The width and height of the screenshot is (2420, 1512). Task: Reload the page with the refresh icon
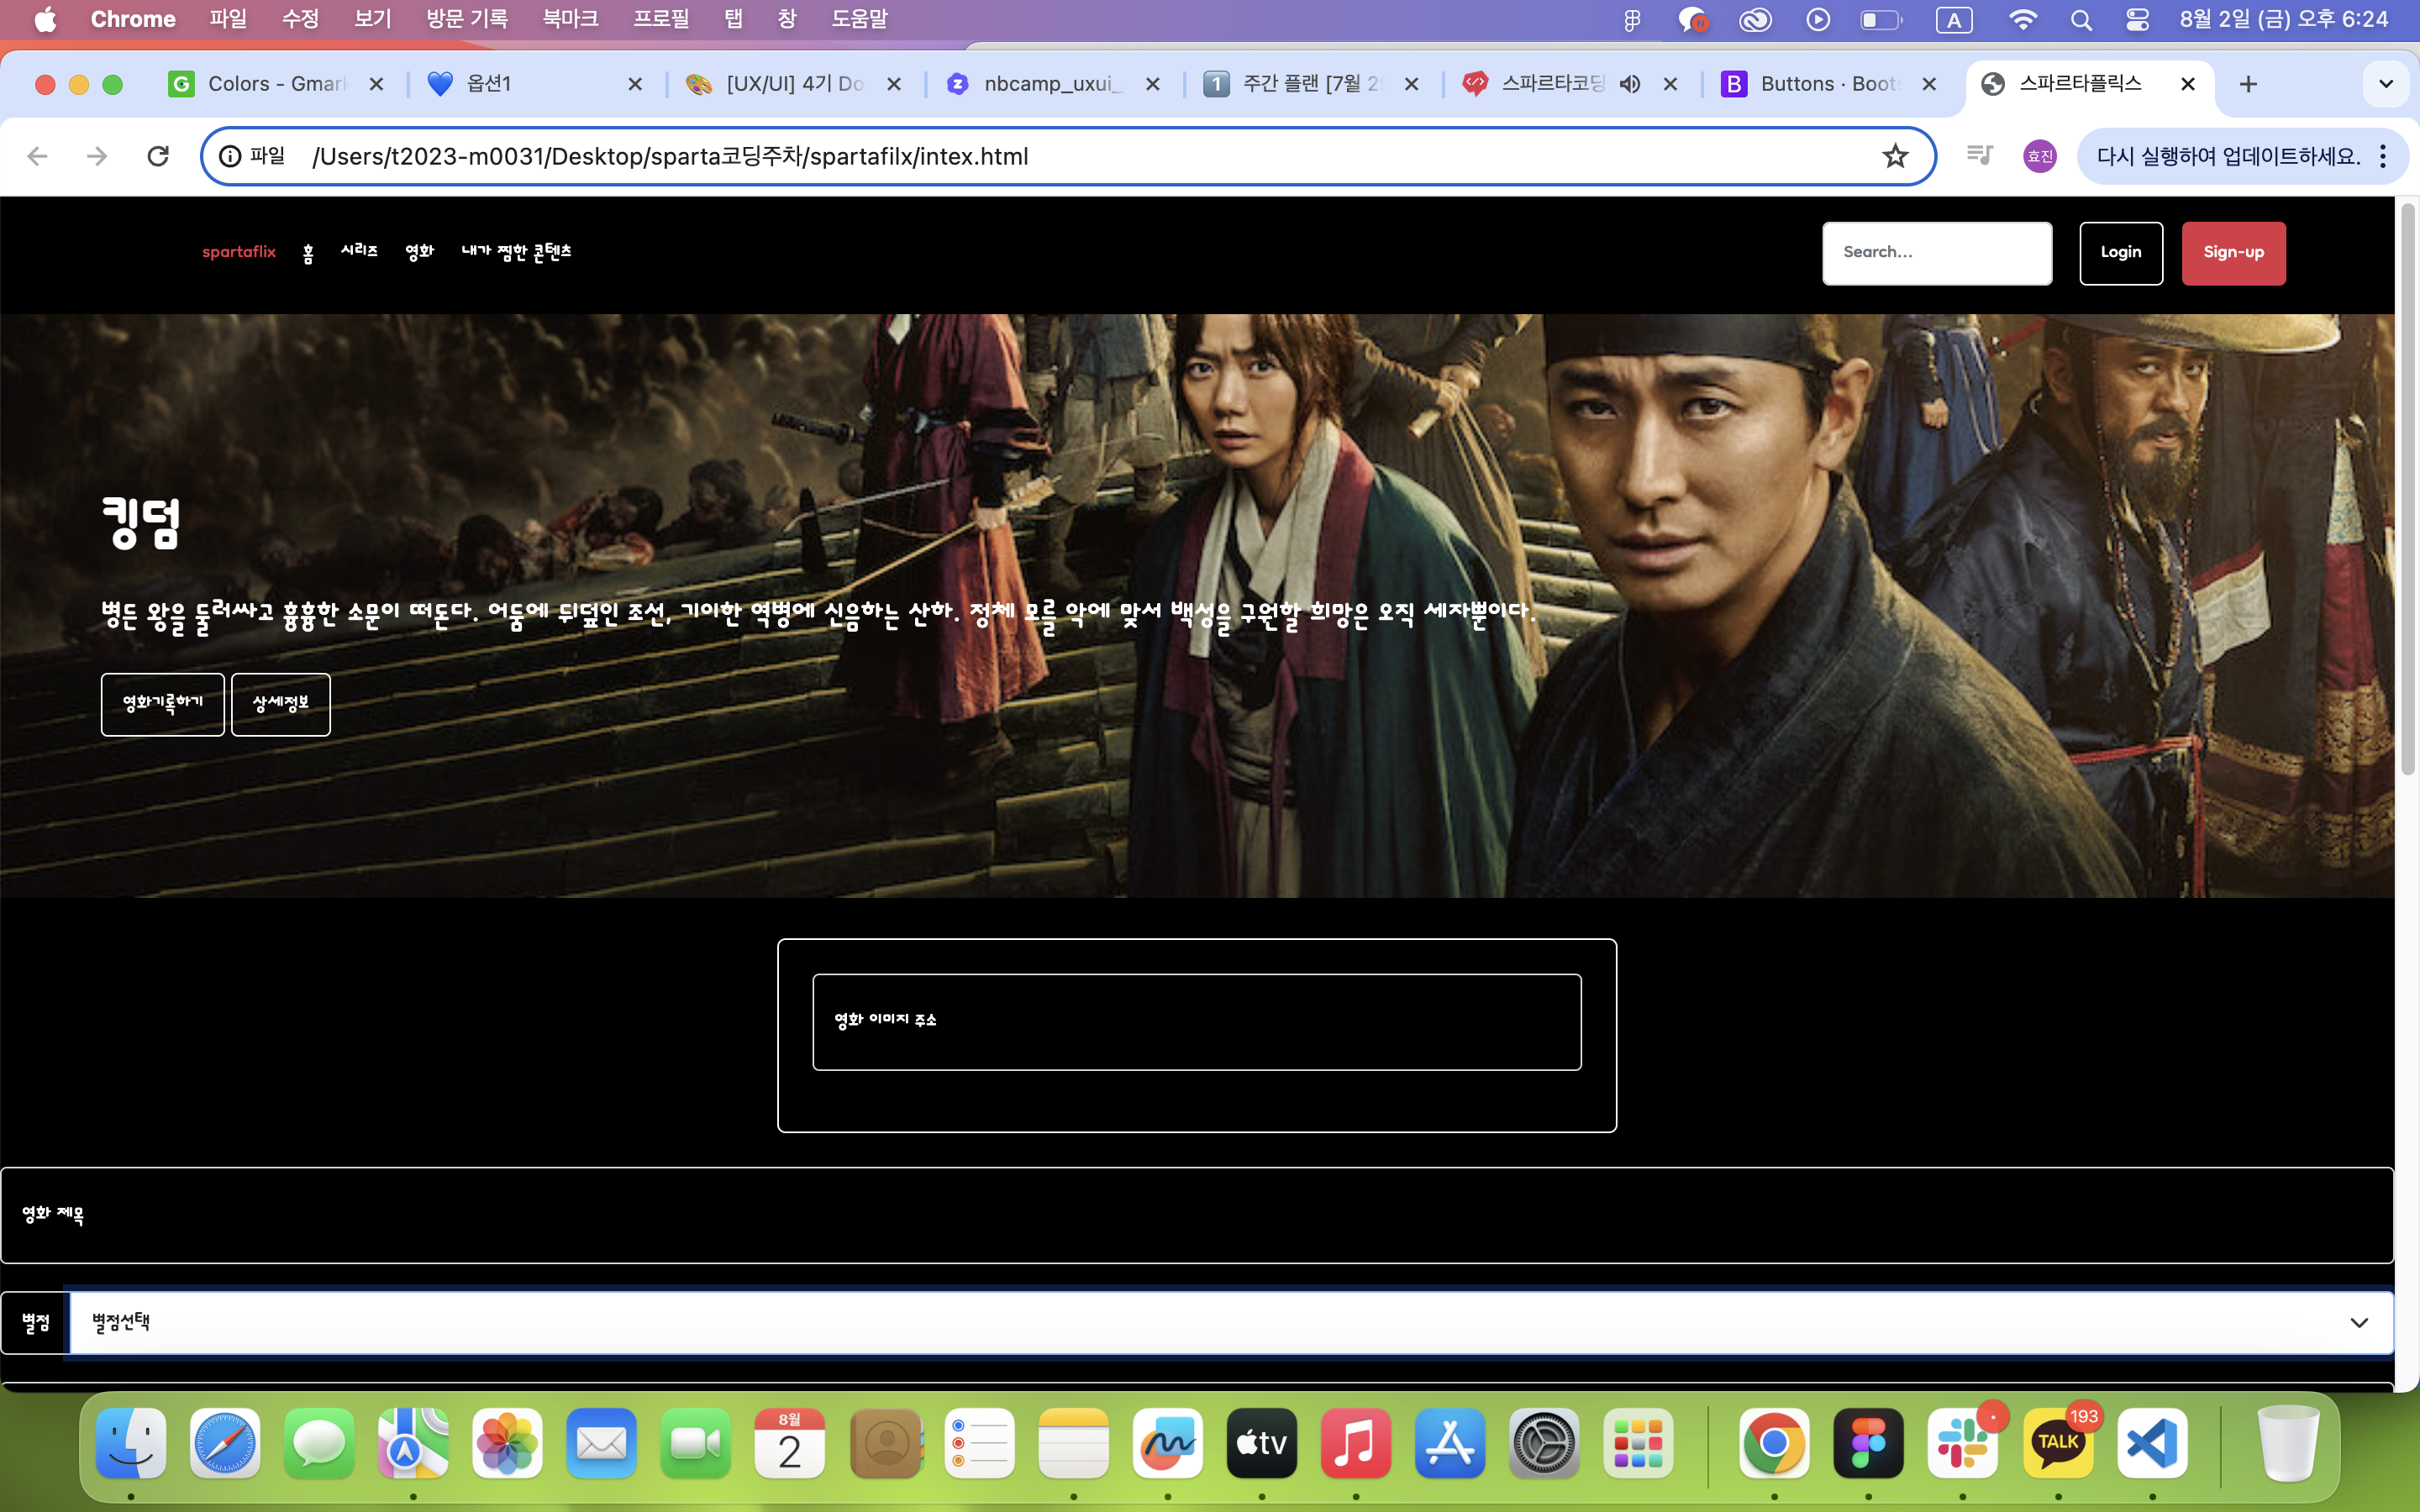pyautogui.click(x=158, y=156)
